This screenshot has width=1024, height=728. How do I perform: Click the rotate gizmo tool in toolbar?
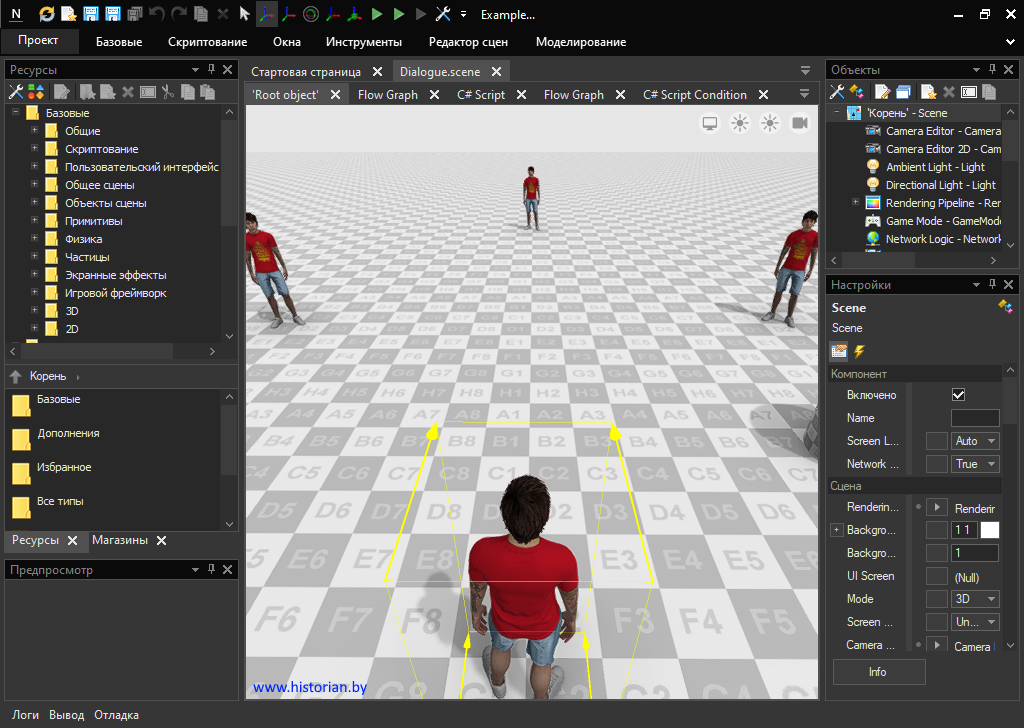tap(311, 14)
